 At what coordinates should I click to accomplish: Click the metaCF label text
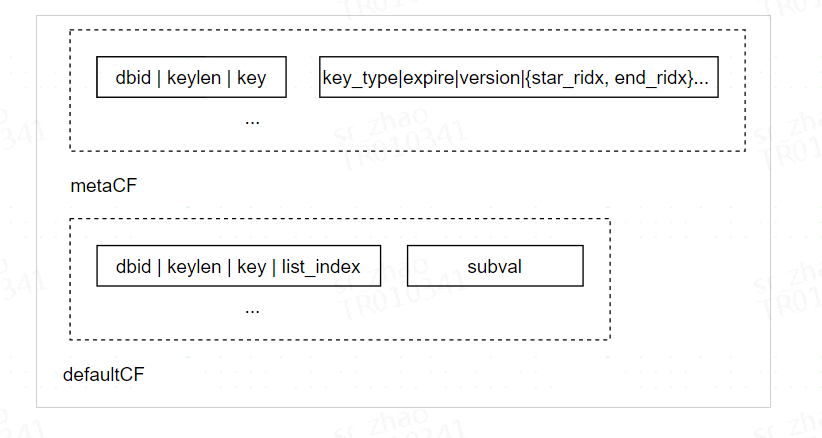(x=103, y=185)
